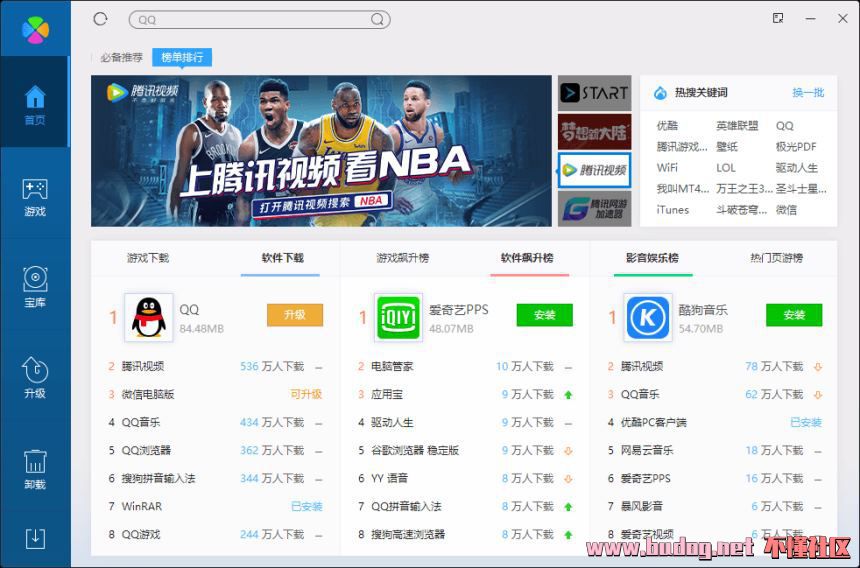The image size is (860, 568).
Task: Open 电脑管家 in the rising list
Action: [x=392, y=366]
